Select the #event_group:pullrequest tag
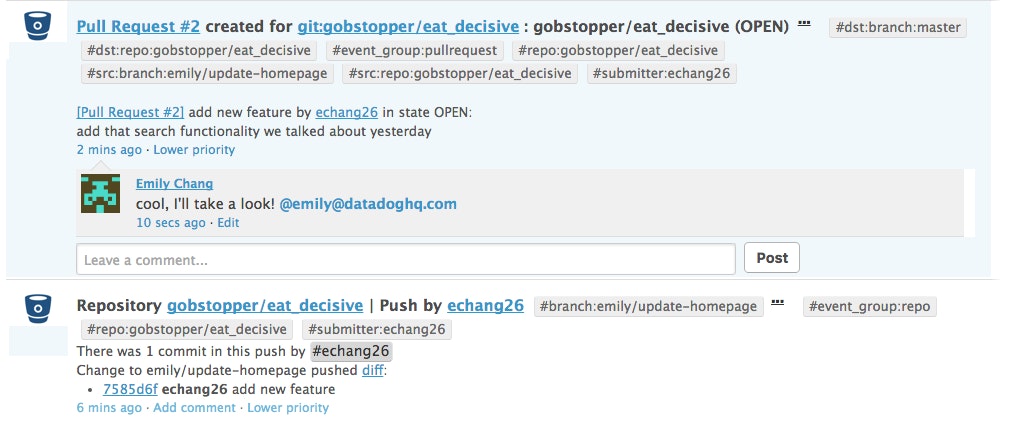1012x436 pixels. pos(414,50)
